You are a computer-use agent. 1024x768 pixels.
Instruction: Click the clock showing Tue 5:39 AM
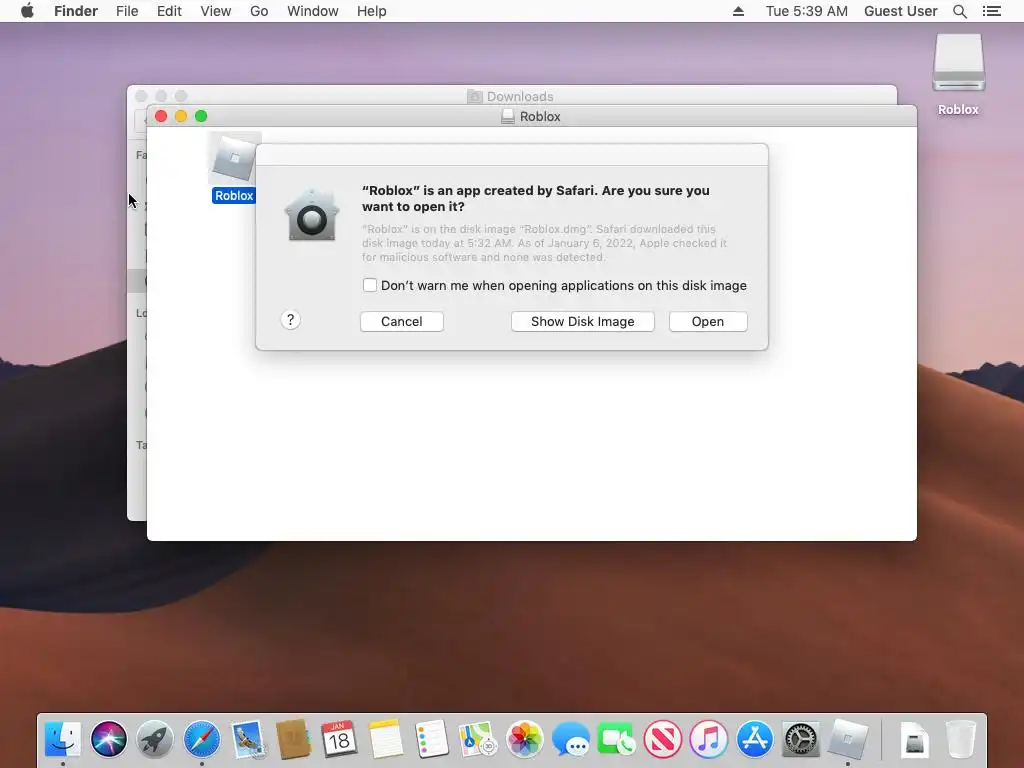(x=807, y=11)
